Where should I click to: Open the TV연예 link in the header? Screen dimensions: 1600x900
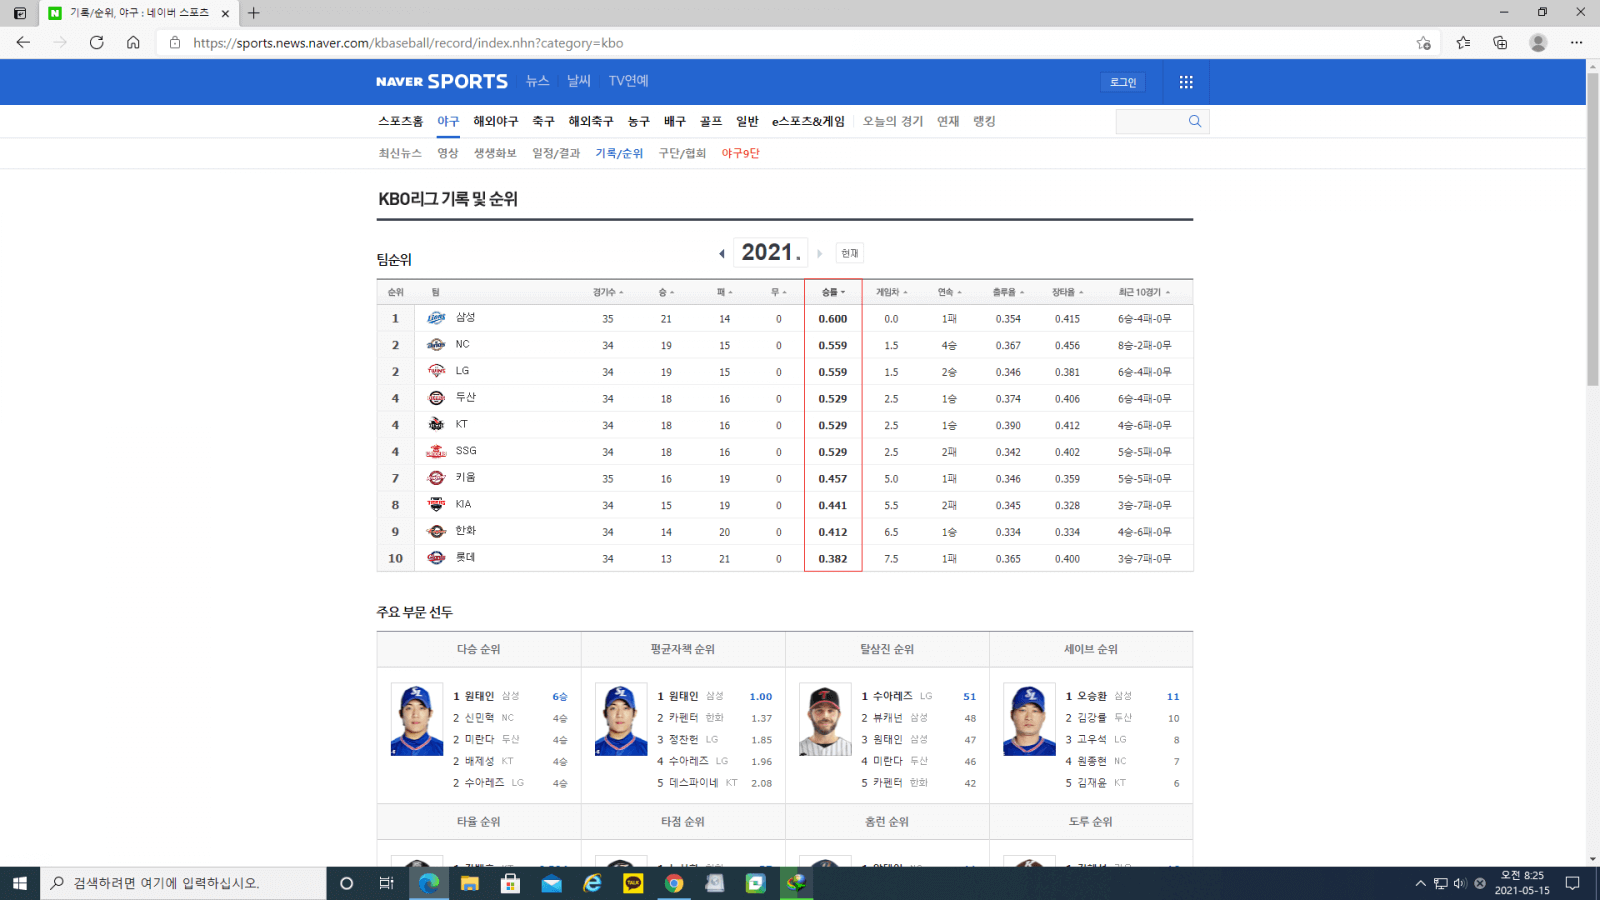[629, 81]
